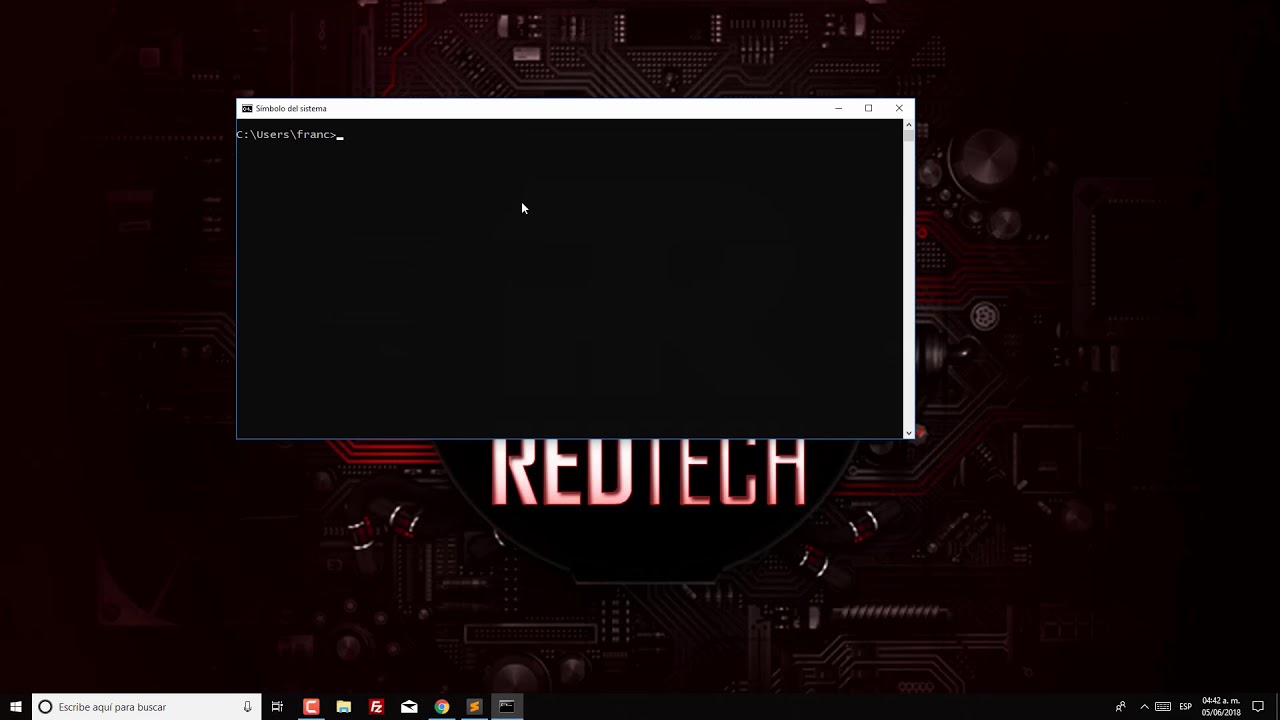Open the clock and date flyout
Screen dimensions: 1280x720
coord(1221,707)
